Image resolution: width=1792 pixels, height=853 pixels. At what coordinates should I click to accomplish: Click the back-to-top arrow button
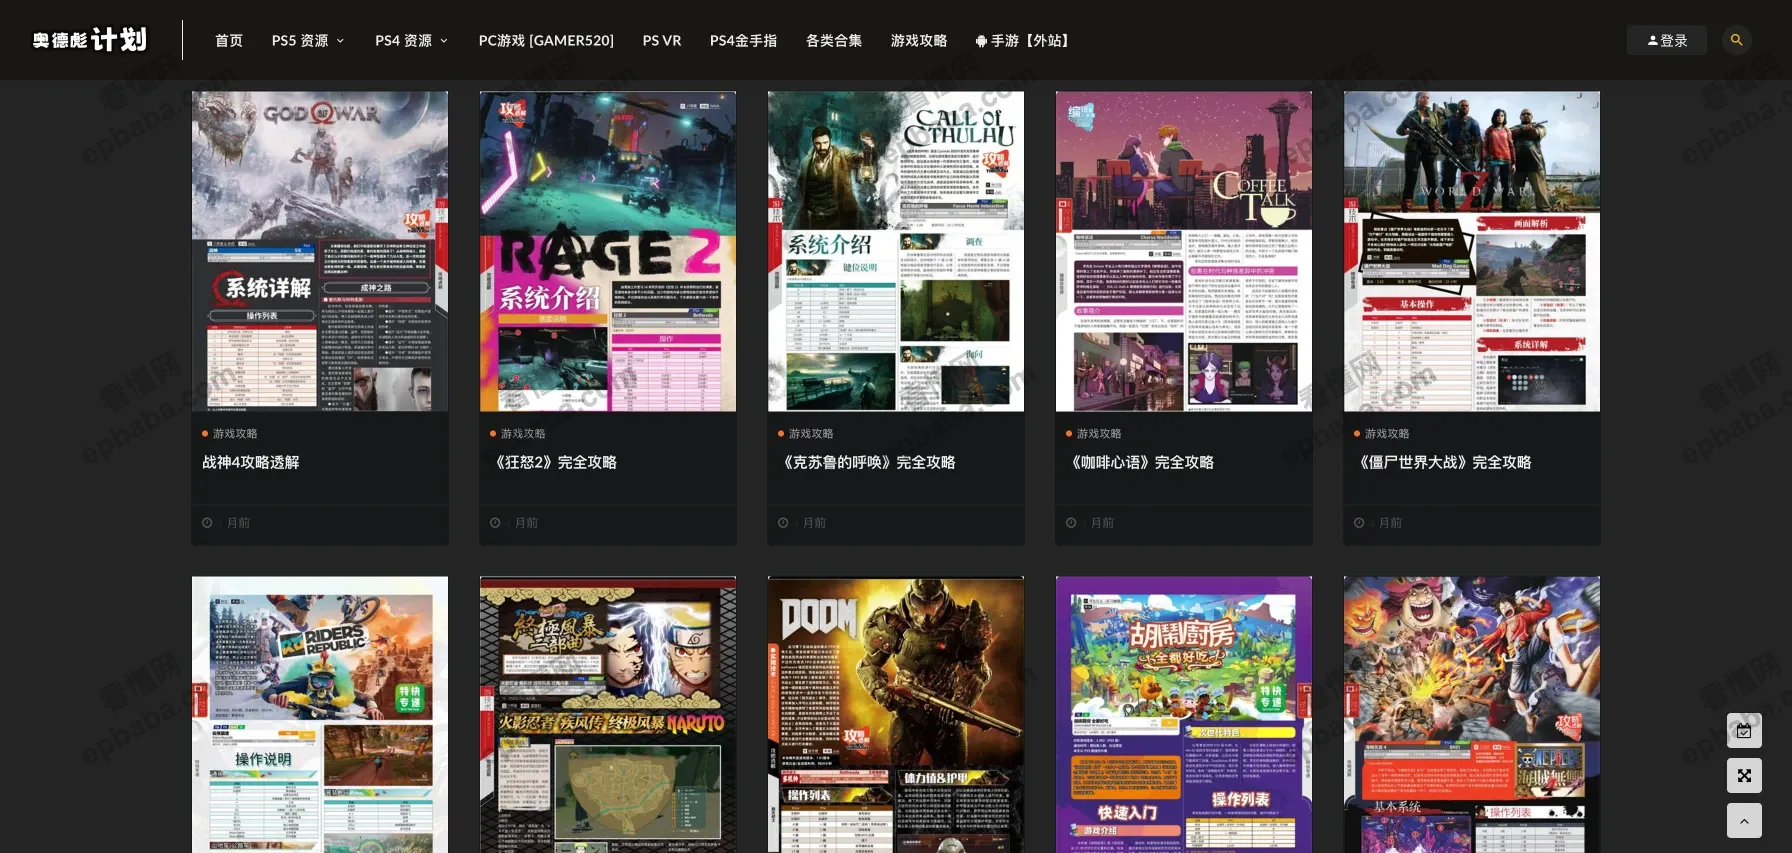[1744, 821]
